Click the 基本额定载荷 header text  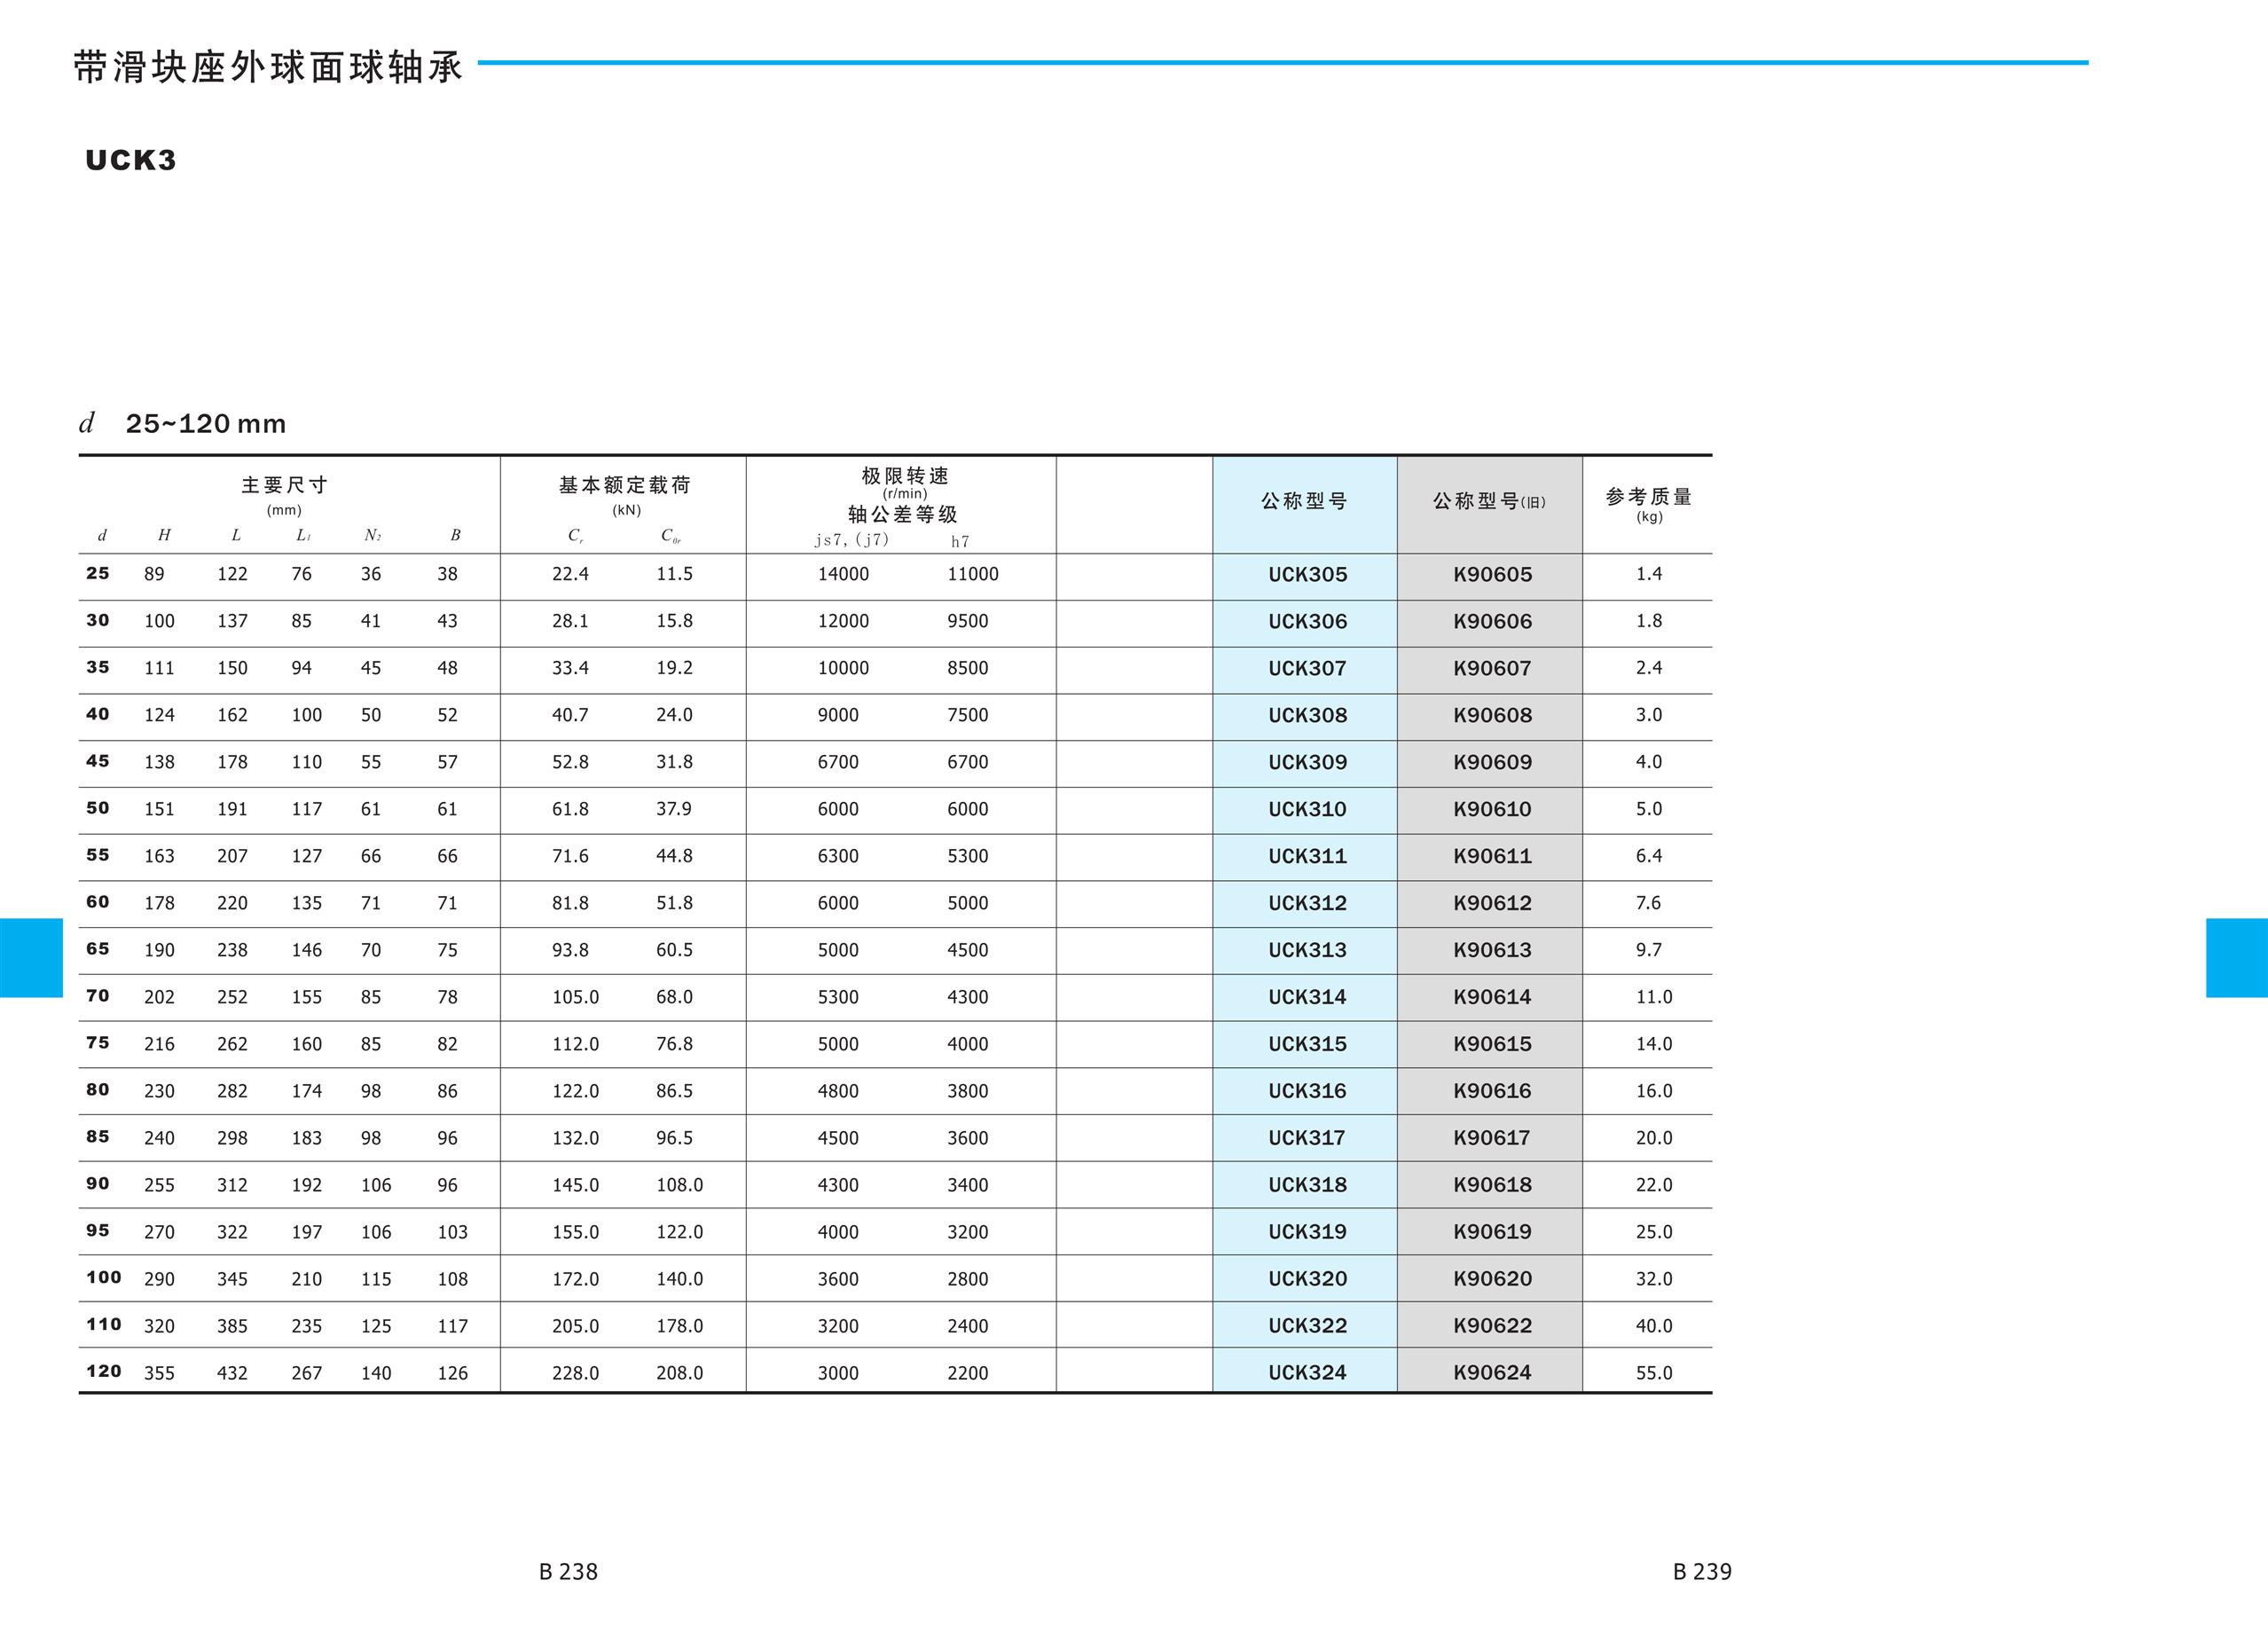tap(624, 485)
